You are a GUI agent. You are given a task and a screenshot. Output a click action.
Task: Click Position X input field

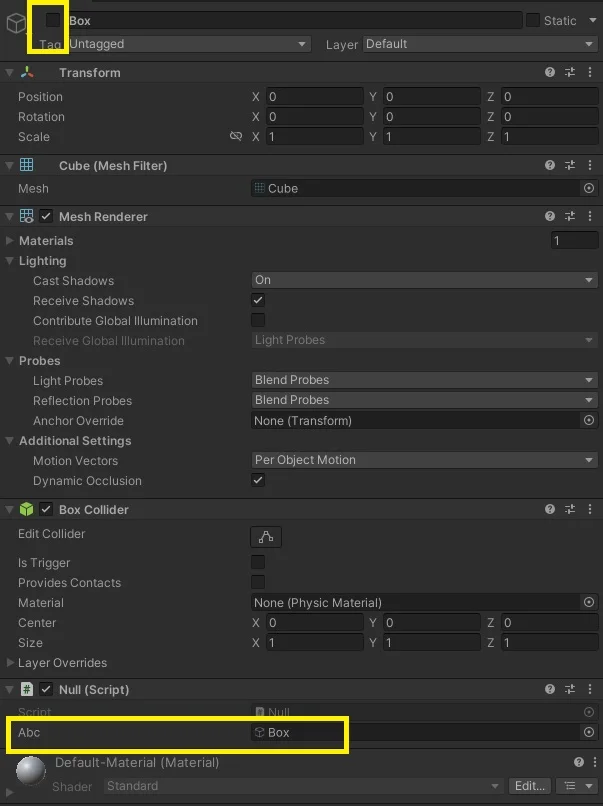coord(315,97)
